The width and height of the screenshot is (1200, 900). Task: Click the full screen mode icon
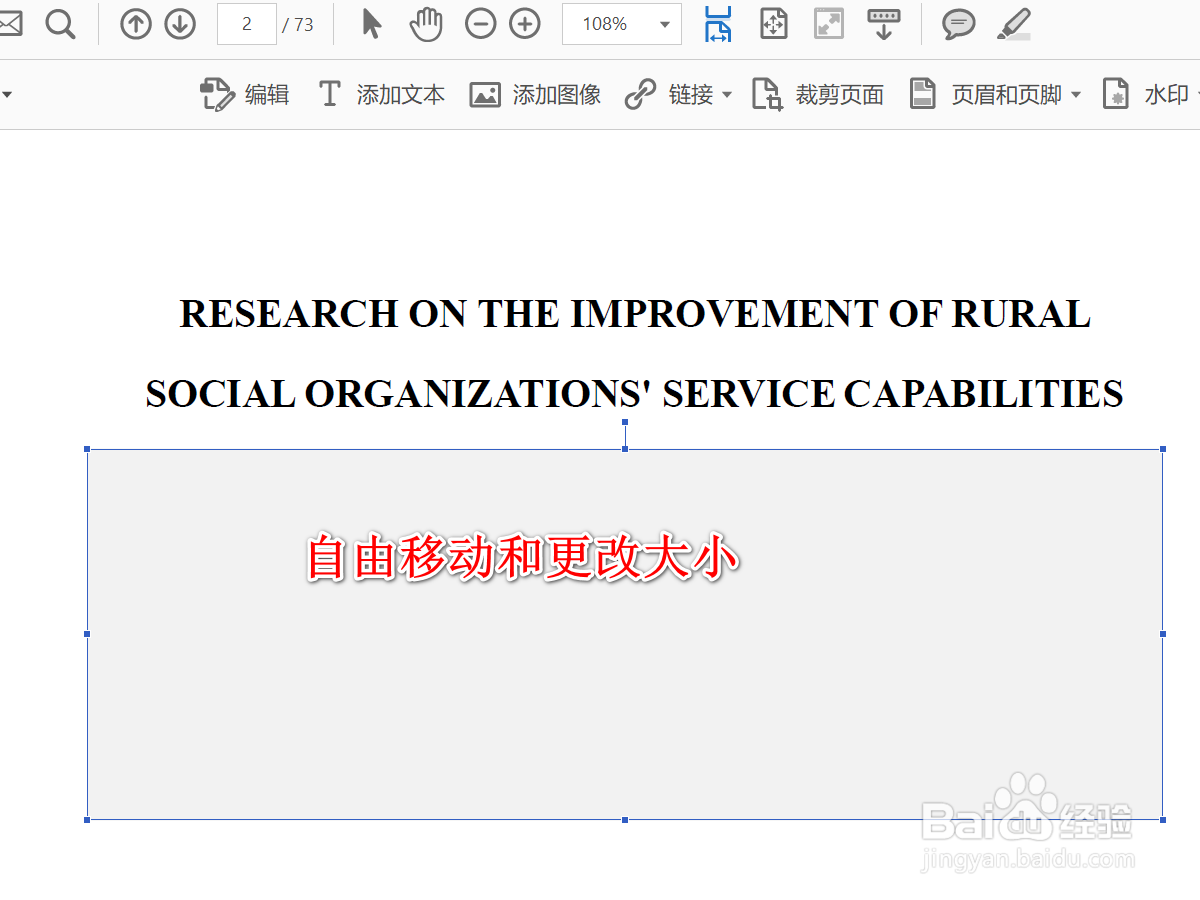point(829,24)
